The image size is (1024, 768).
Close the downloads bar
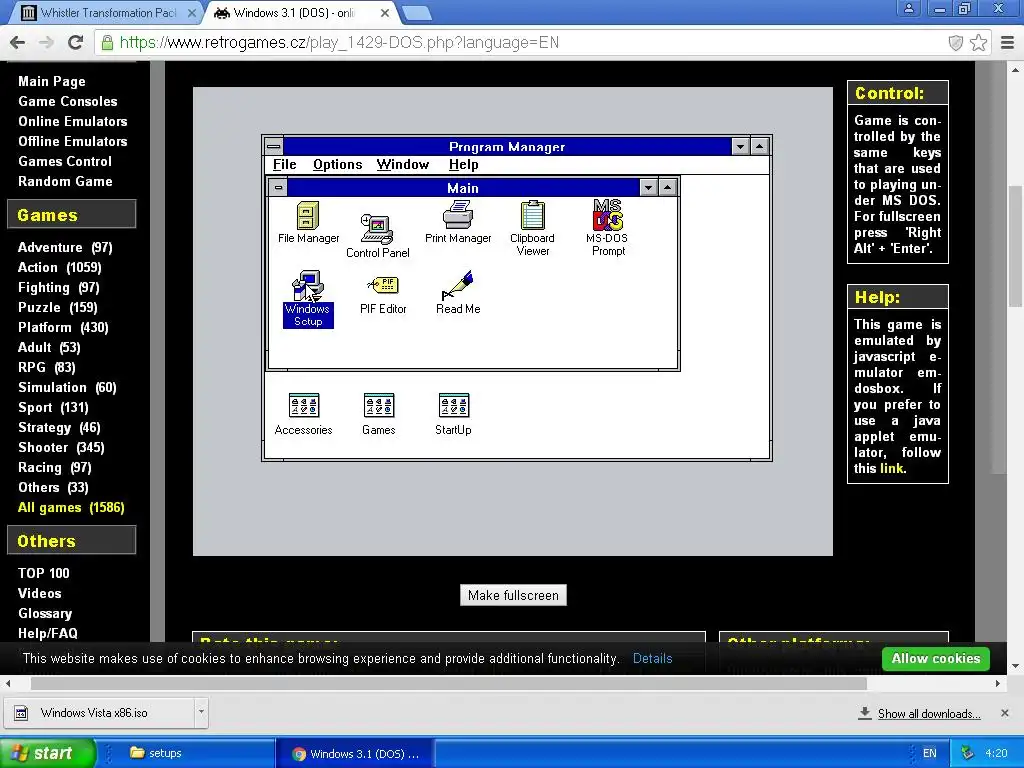pos(1004,713)
